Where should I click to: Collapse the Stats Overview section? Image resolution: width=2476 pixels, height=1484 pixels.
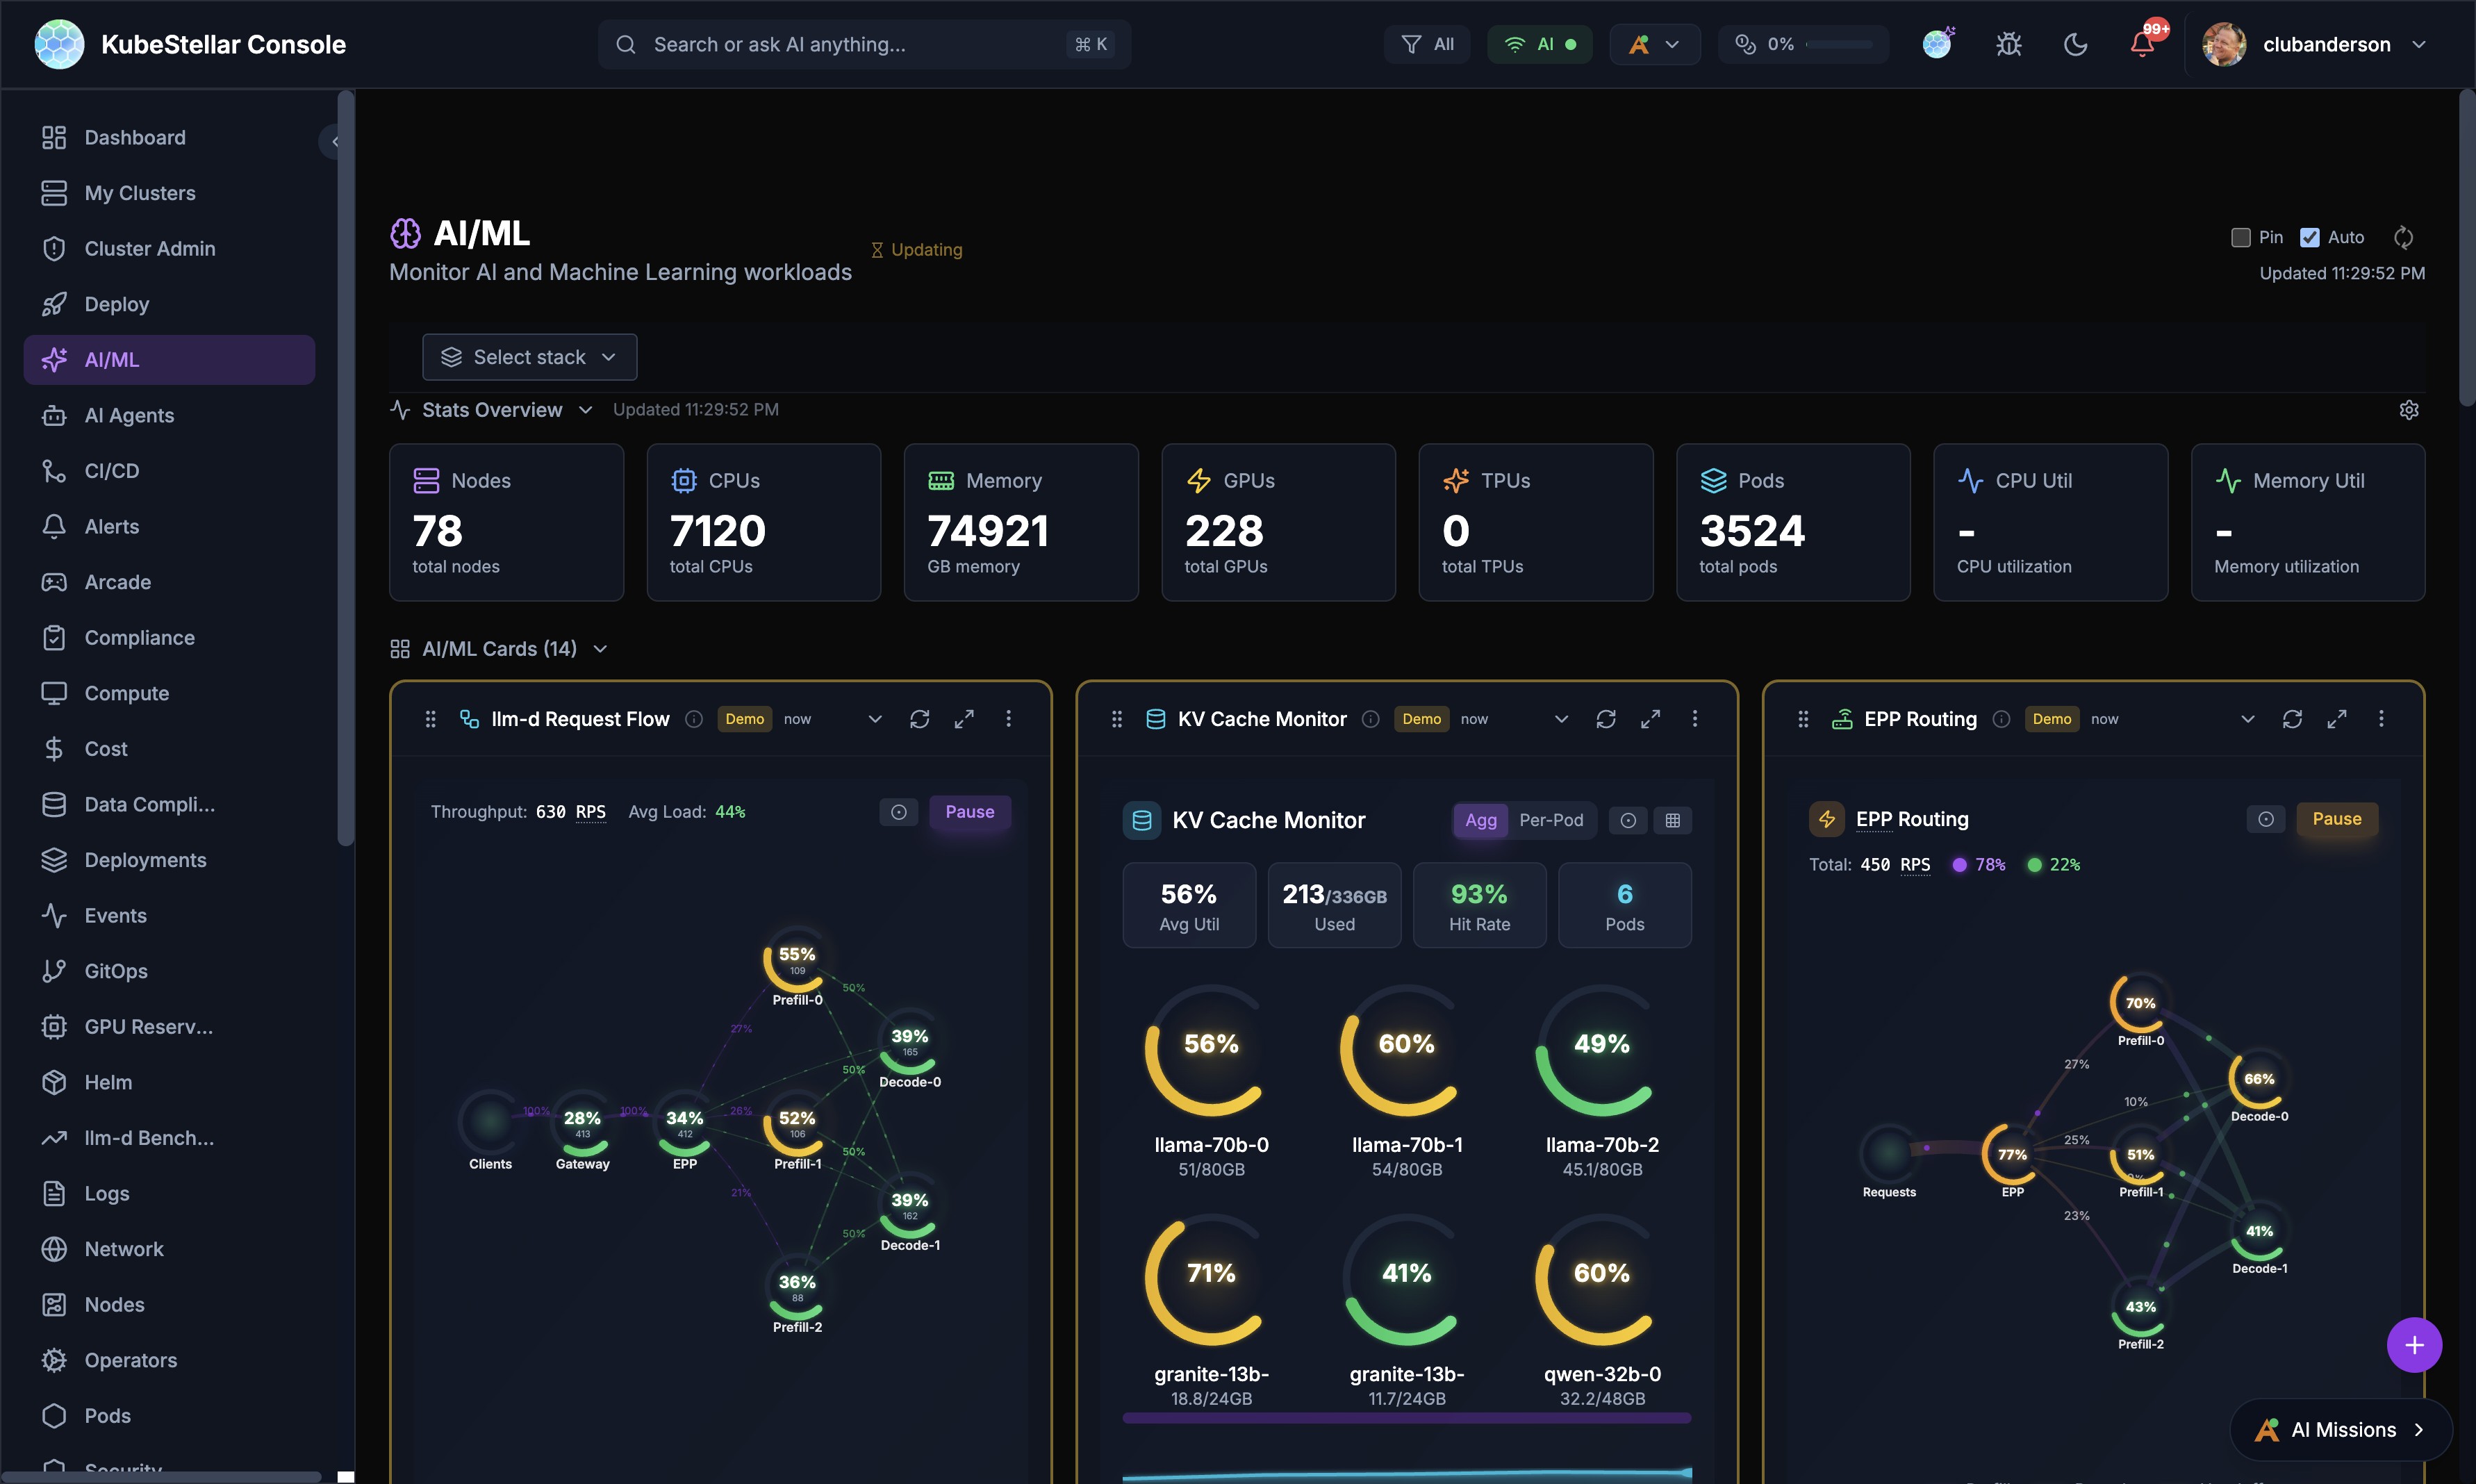[586, 409]
